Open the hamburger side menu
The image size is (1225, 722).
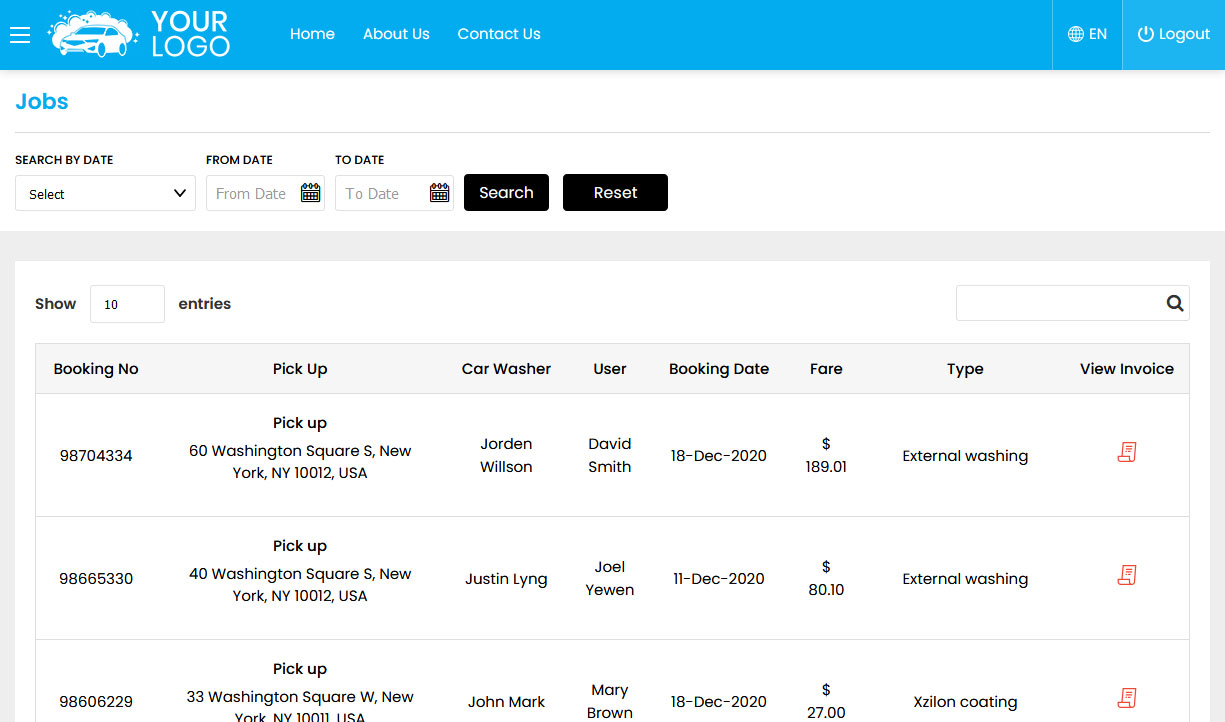pos(20,35)
